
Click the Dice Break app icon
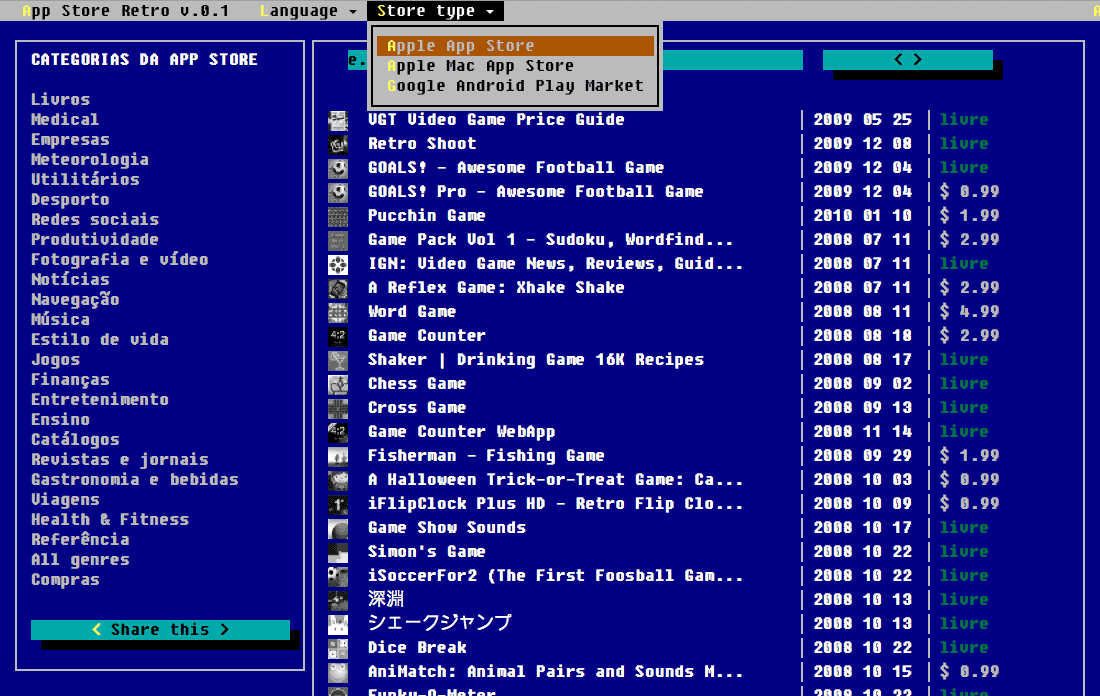tap(338, 648)
